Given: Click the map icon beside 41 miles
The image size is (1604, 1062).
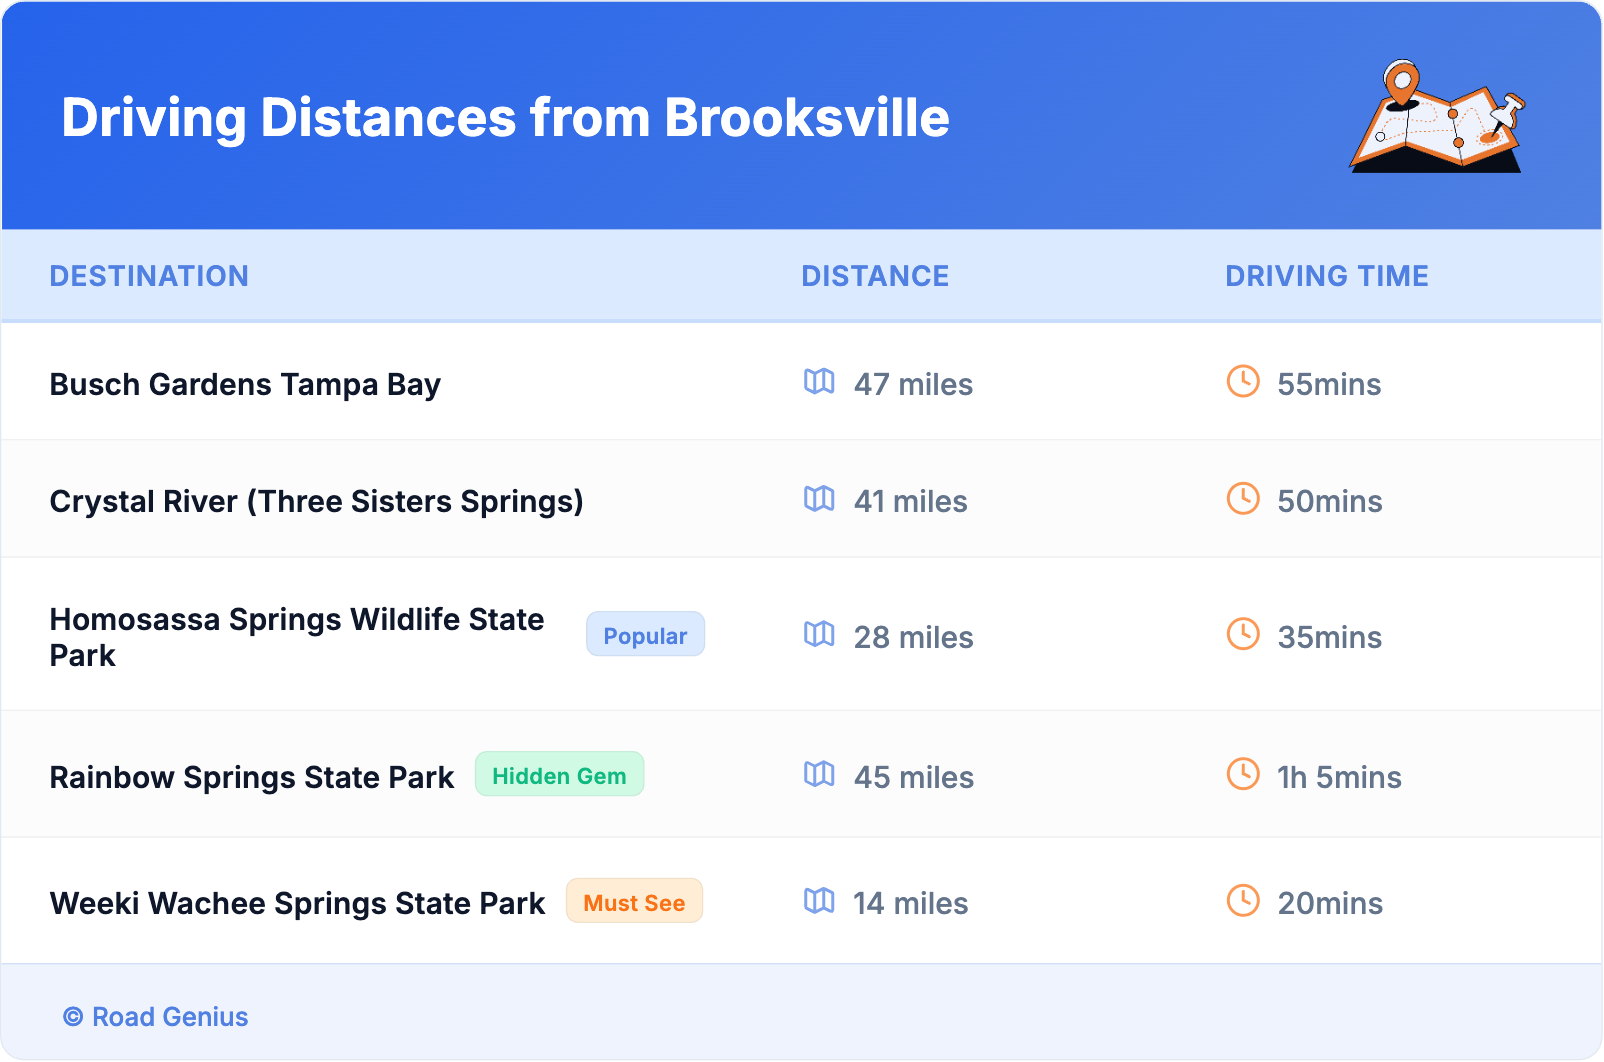Looking at the screenshot, I should pyautogui.click(x=819, y=499).
